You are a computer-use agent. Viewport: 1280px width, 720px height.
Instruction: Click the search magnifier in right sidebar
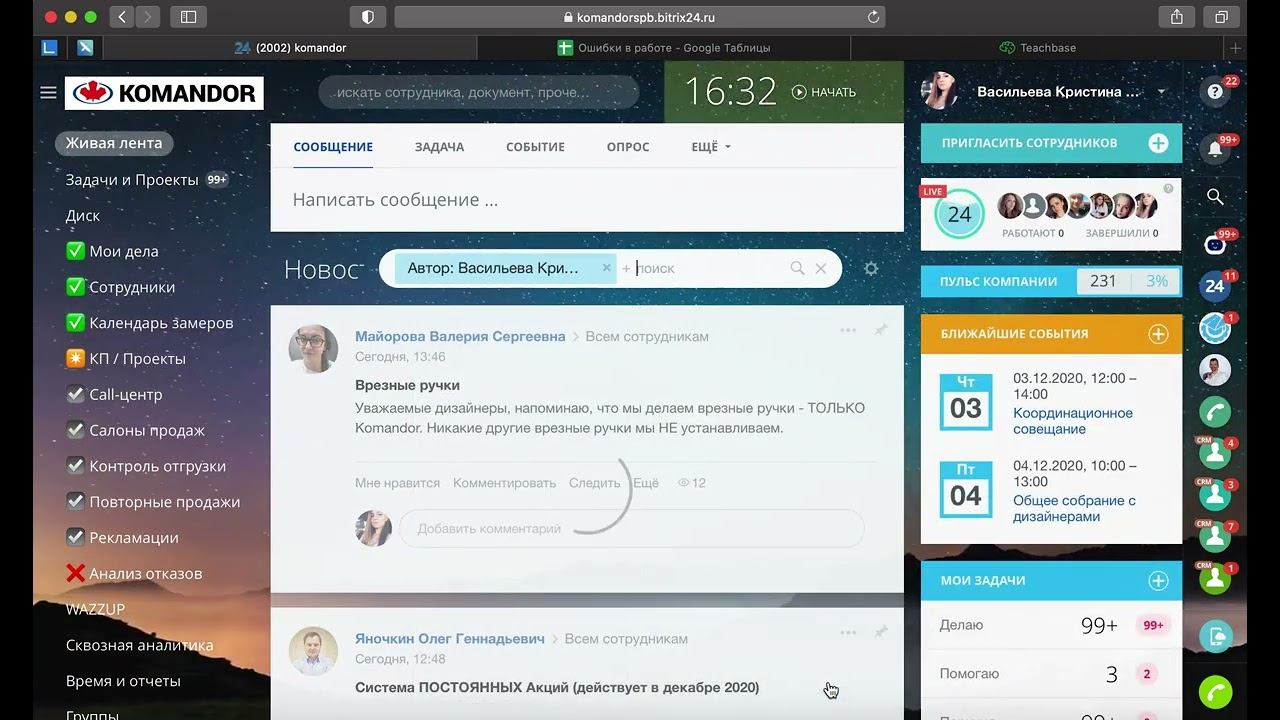coord(1215,197)
